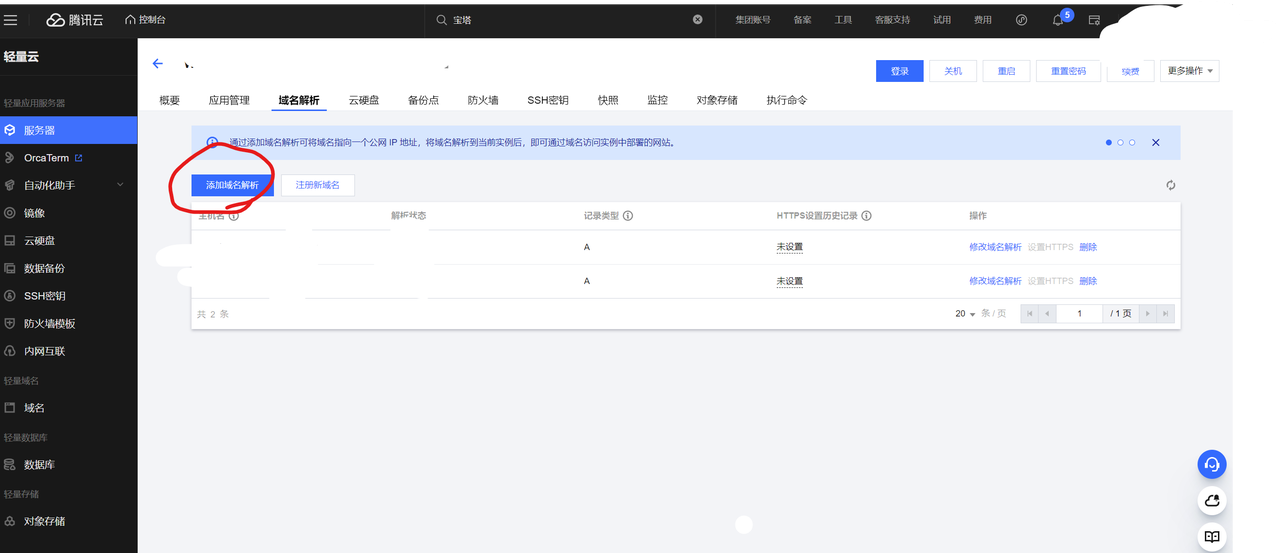Switch to the SSH密钥 tab

click(x=548, y=100)
